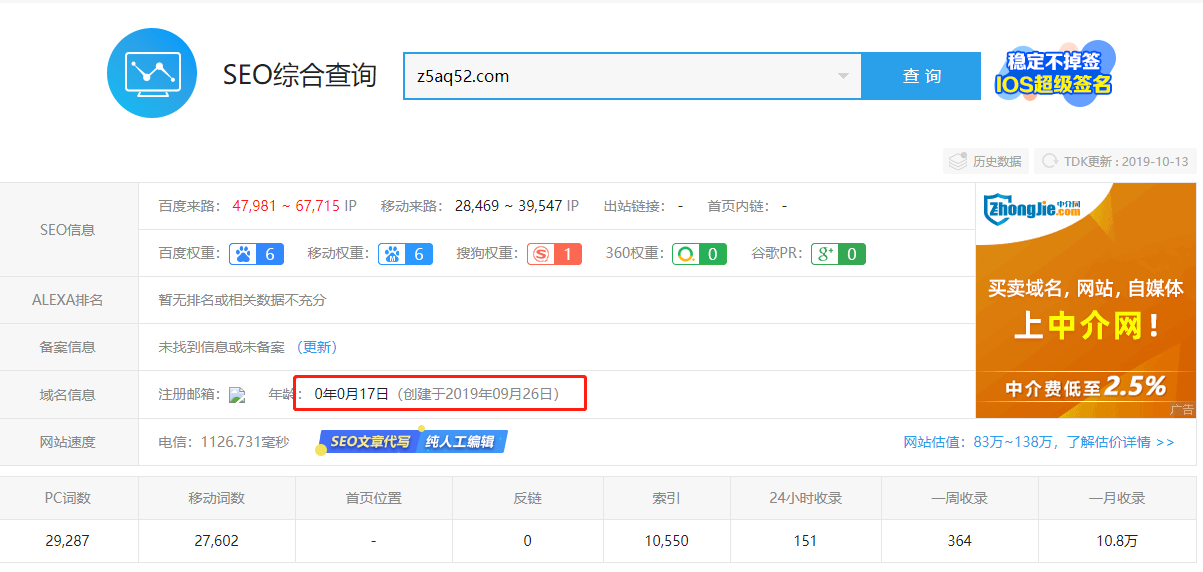This screenshot has width=1203, height=572.
Task: Click the 移动权重 6 badge
Action: pyautogui.click(x=406, y=254)
